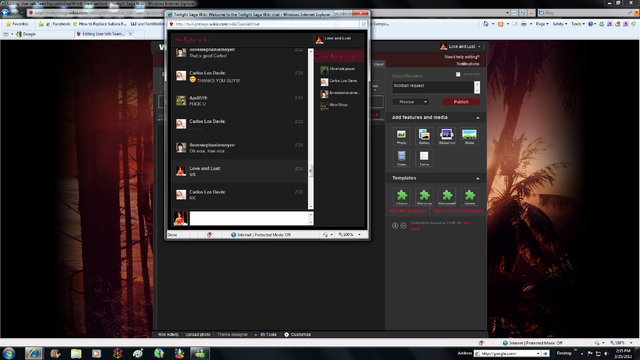Open Carlos Los Davis avatar in chat user list
The image size is (640, 360).
point(324,82)
